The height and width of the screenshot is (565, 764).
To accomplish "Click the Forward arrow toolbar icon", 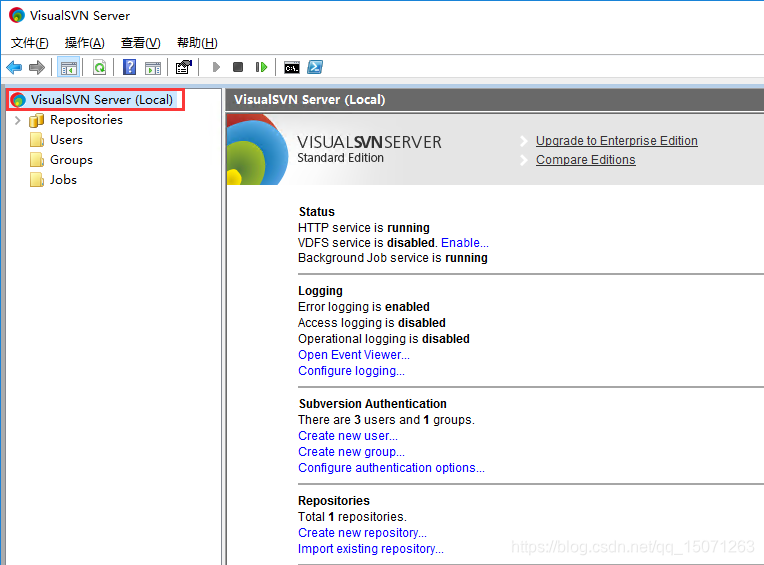I will tap(37, 67).
